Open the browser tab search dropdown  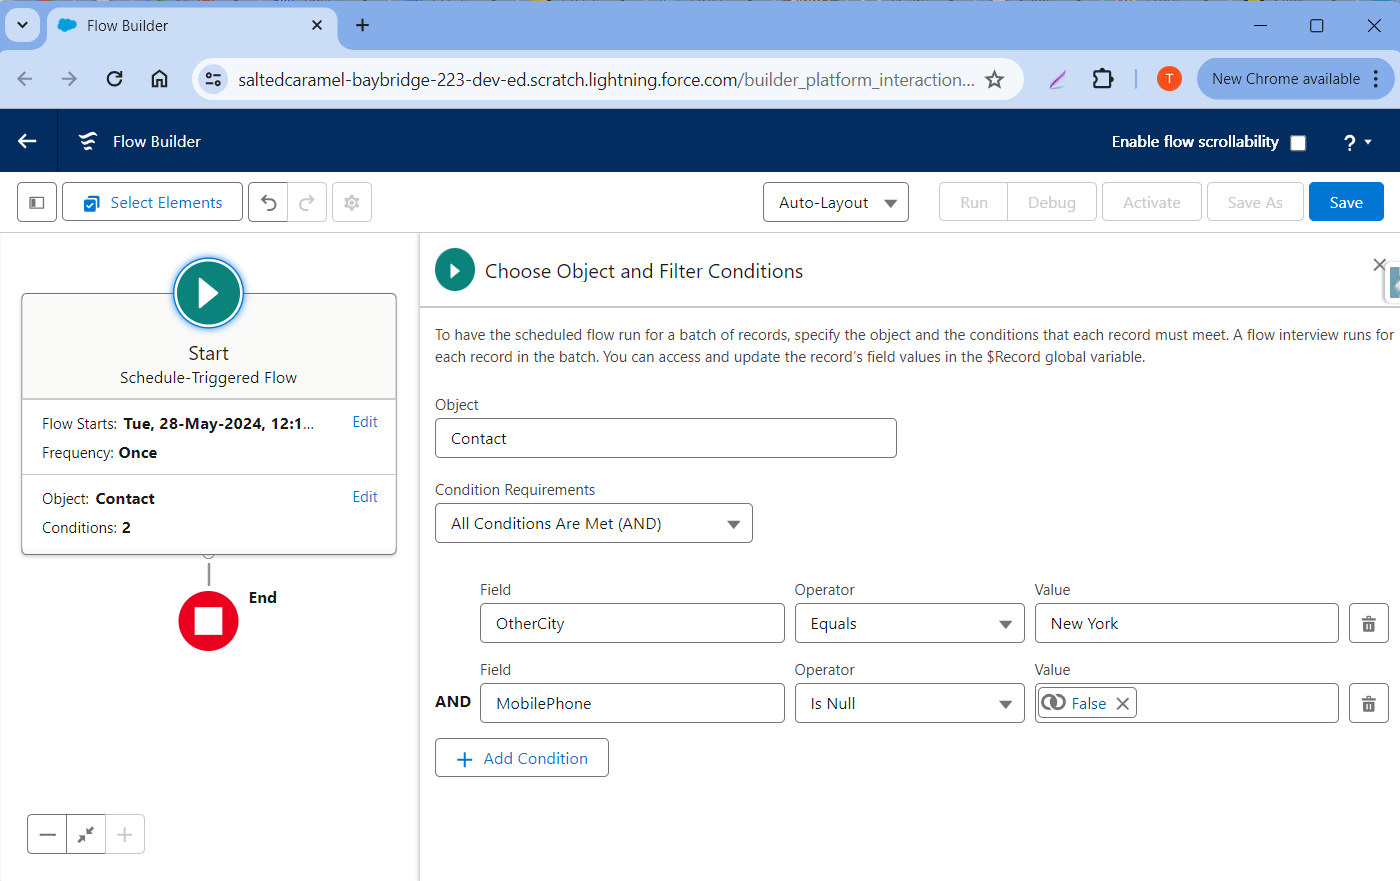(x=22, y=25)
